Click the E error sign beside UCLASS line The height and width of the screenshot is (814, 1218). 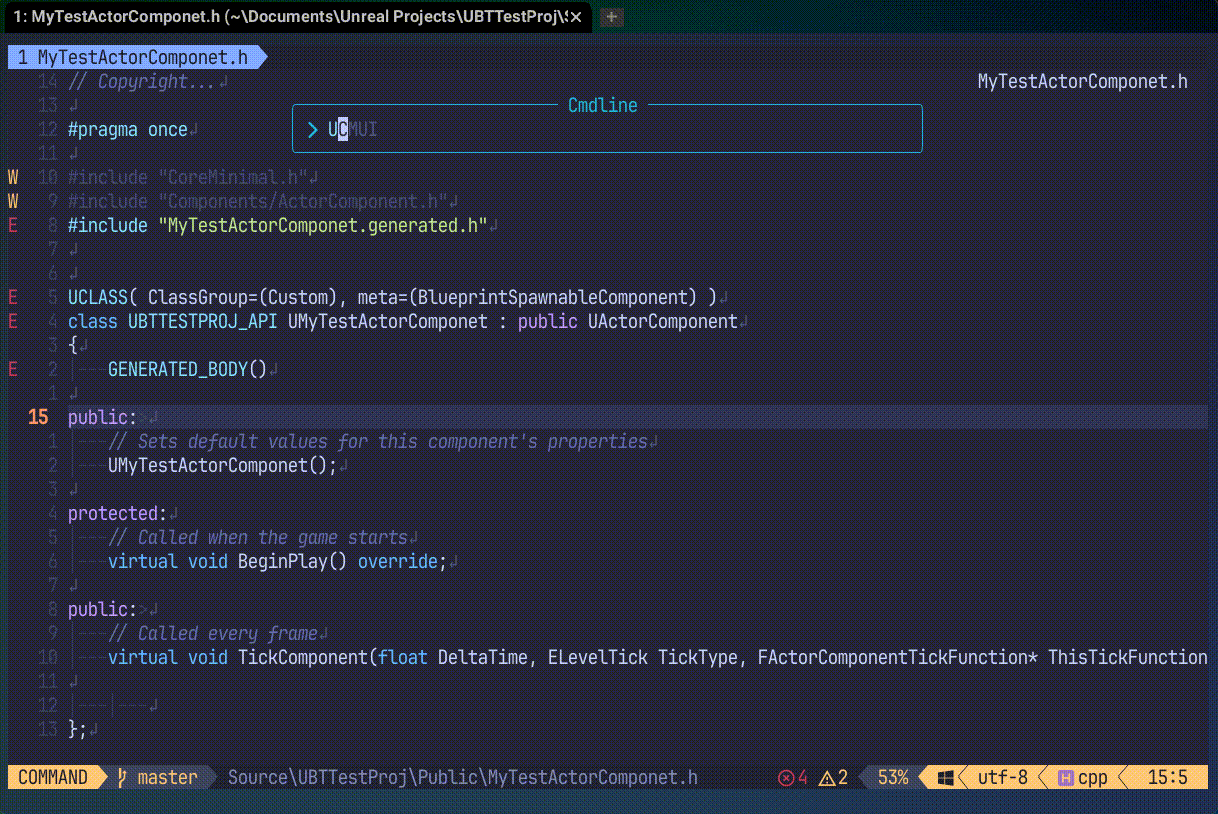[x=13, y=297]
